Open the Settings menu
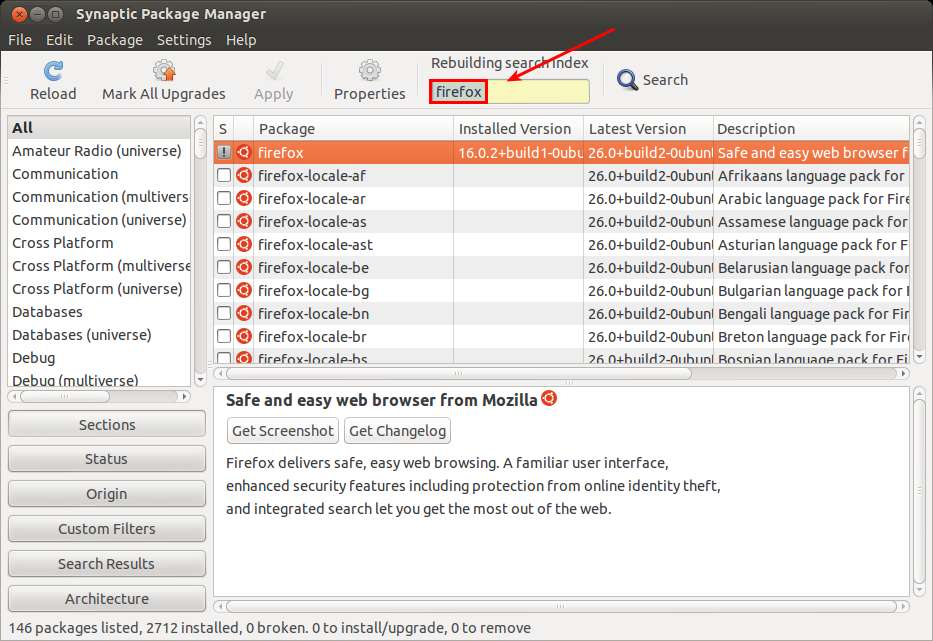This screenshot has width=933, height=641. click(184, 40)
